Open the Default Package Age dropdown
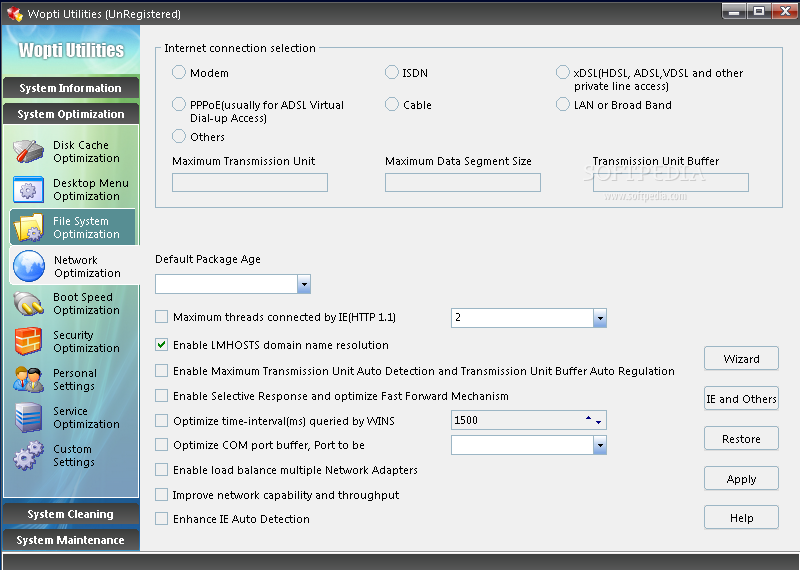 pos(304,284)
